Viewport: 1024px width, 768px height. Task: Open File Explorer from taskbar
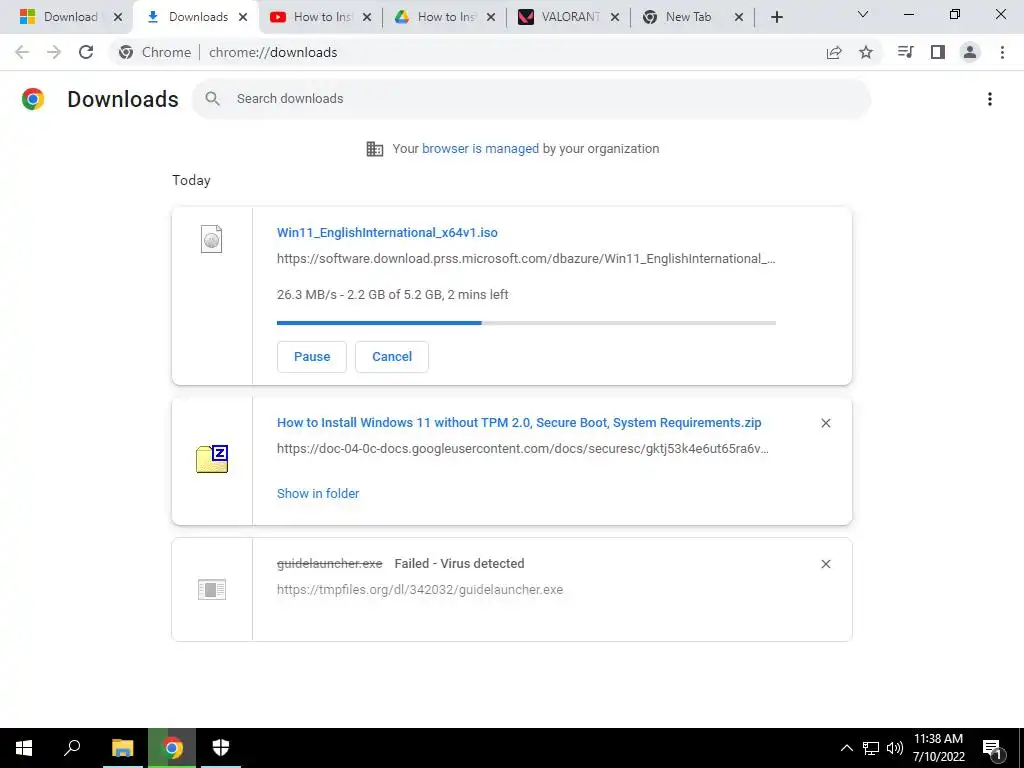tap(122, 748)
